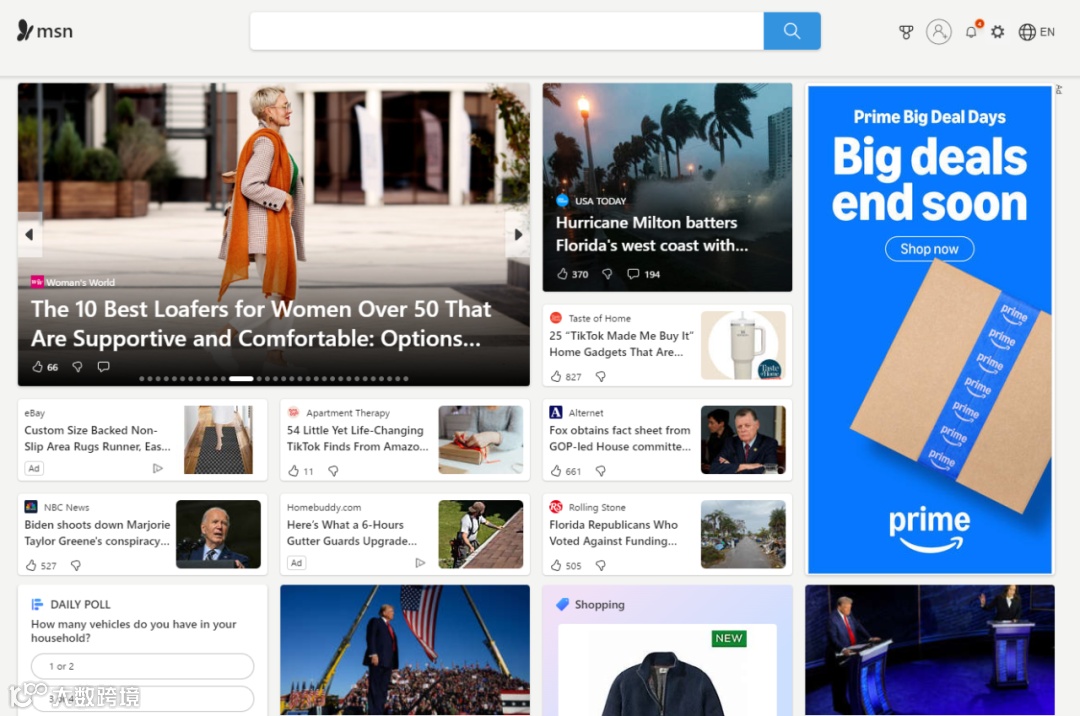Open Hurricane Milton comments showing 194
1080x716 pixels.
pyautogui.click(x=643, y=274)
